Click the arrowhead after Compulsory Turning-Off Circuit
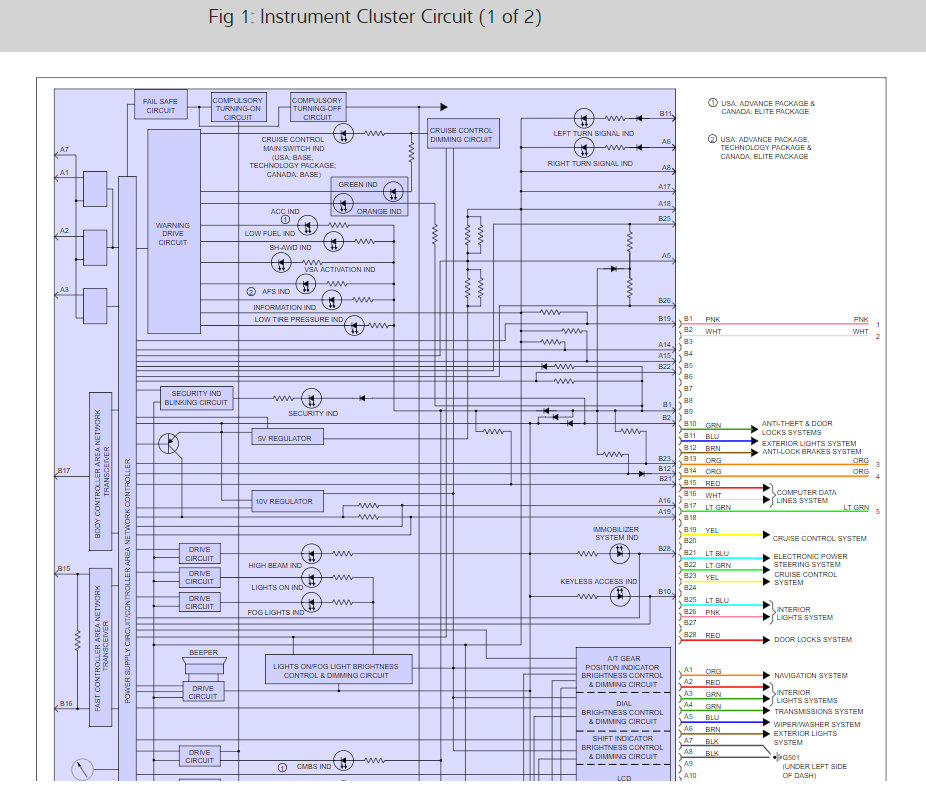Viewport: 926px width, 801px height. [444, 107]
